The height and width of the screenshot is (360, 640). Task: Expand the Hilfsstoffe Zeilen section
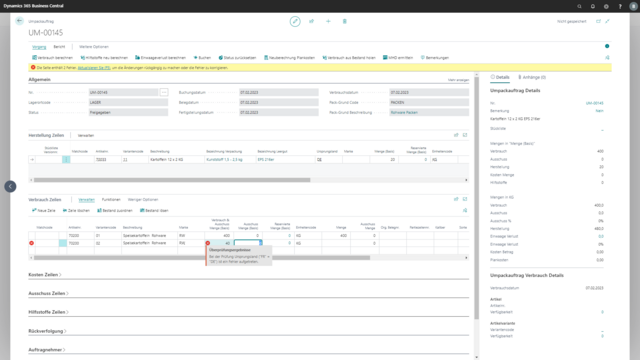point(48,312)
